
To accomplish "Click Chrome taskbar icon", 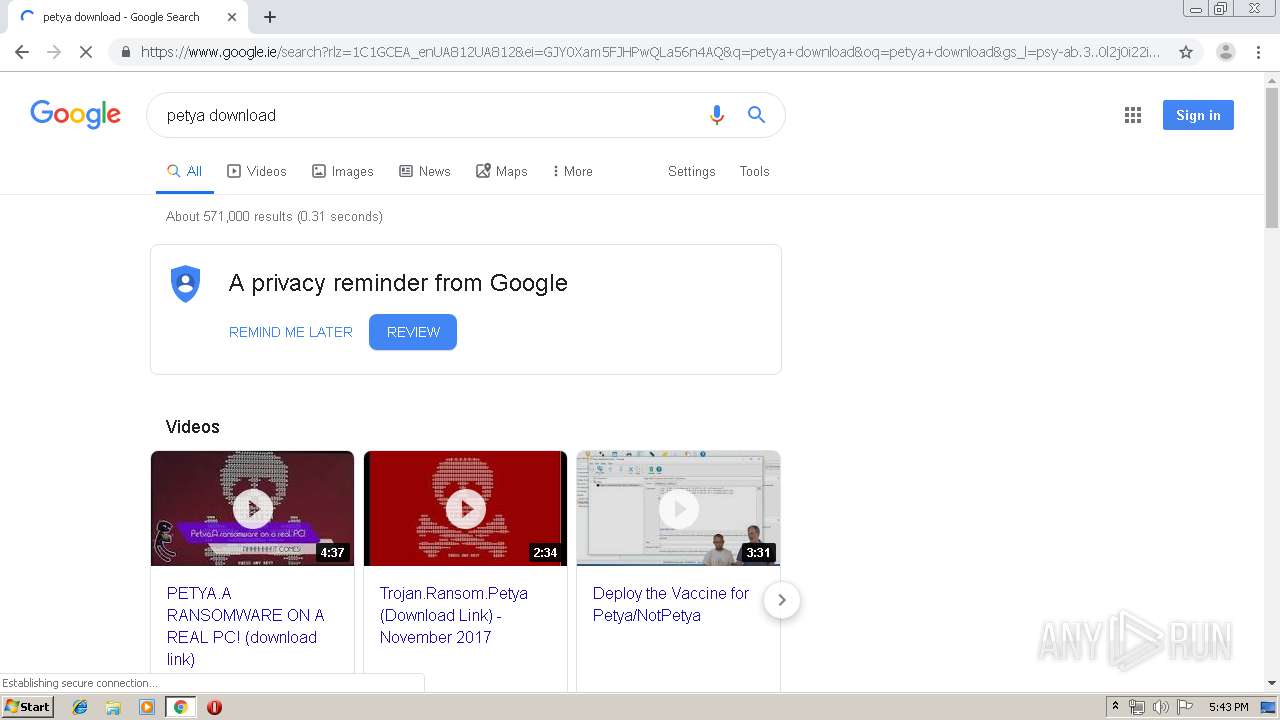I will (180, 707).
